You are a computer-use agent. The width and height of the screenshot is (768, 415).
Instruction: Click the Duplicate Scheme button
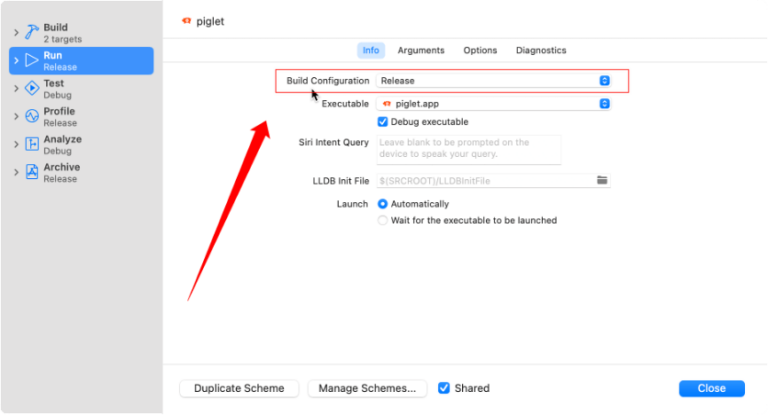pyautogui.click(x=239, y=388)
